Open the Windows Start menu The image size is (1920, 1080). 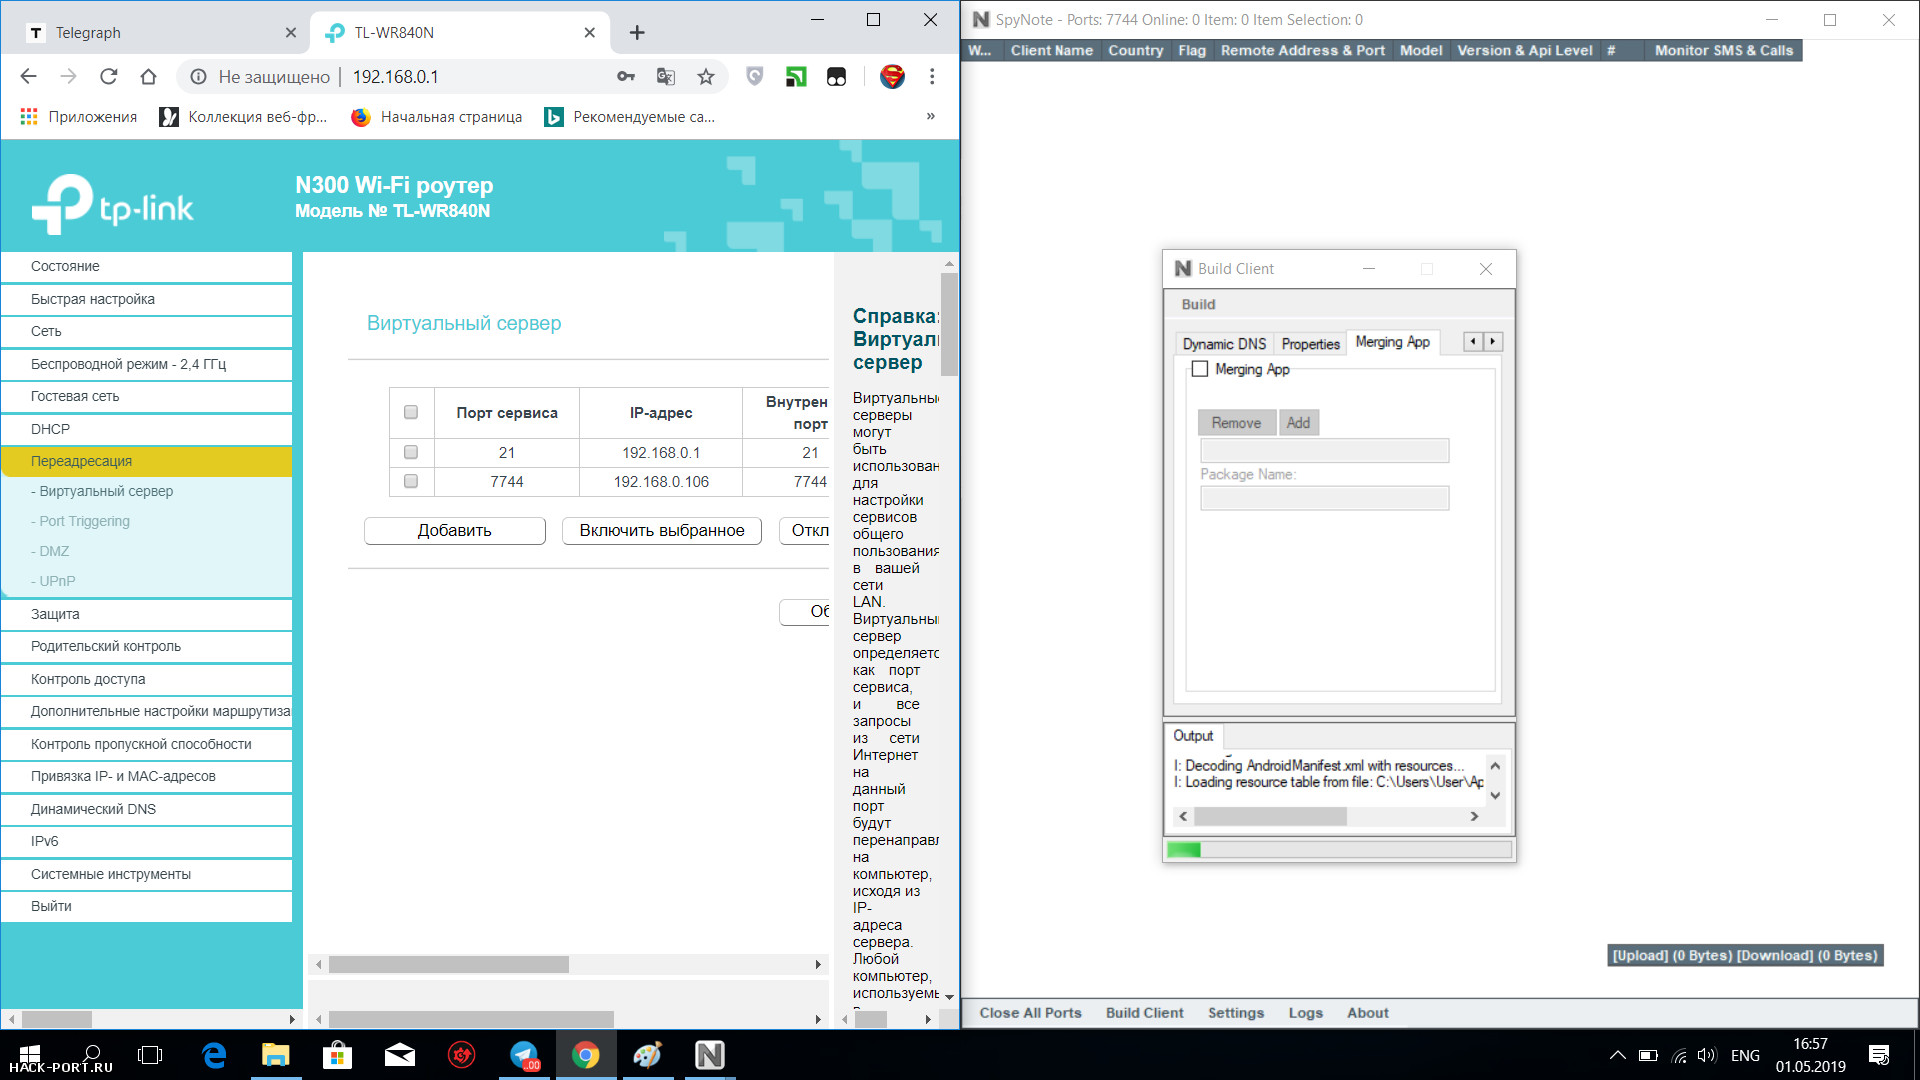(x=30, y=1055)
